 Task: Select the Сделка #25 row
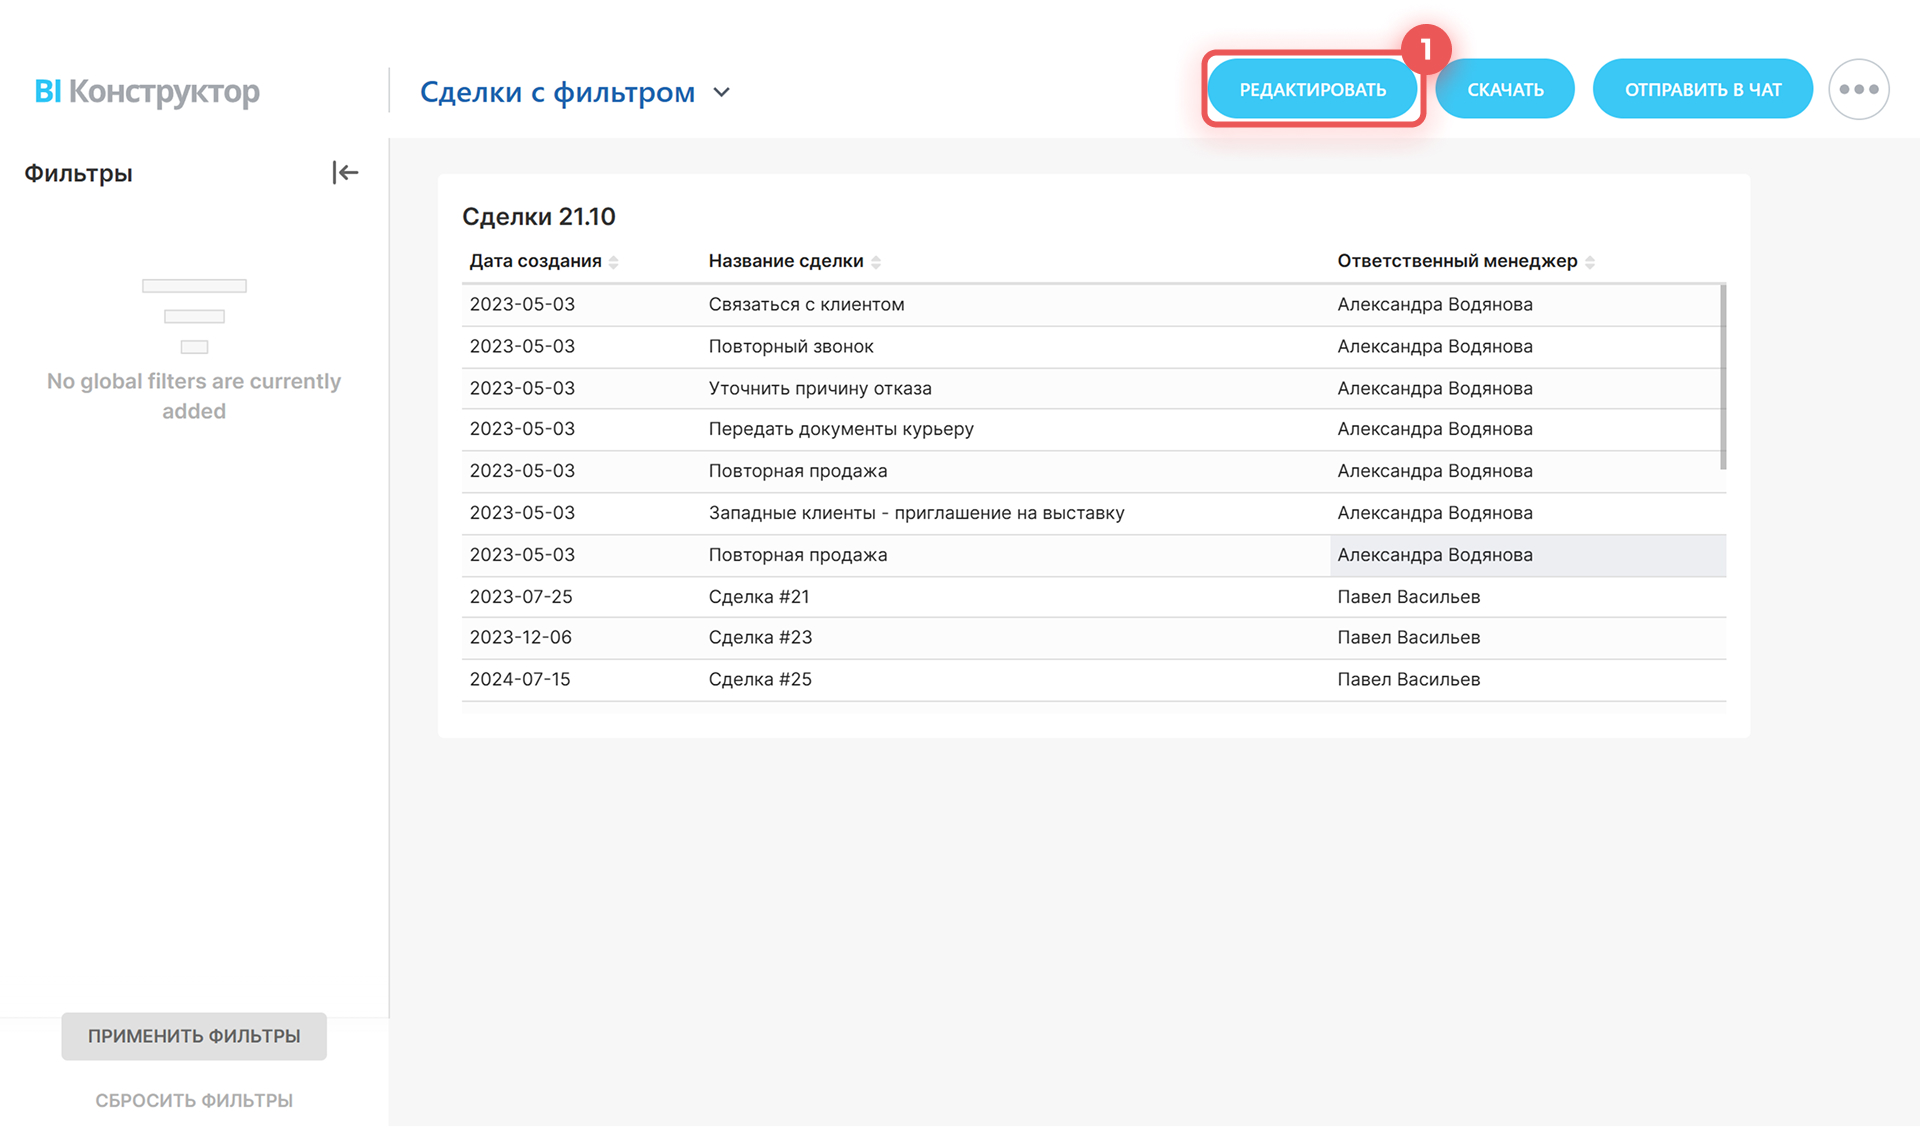coord(760,680)
